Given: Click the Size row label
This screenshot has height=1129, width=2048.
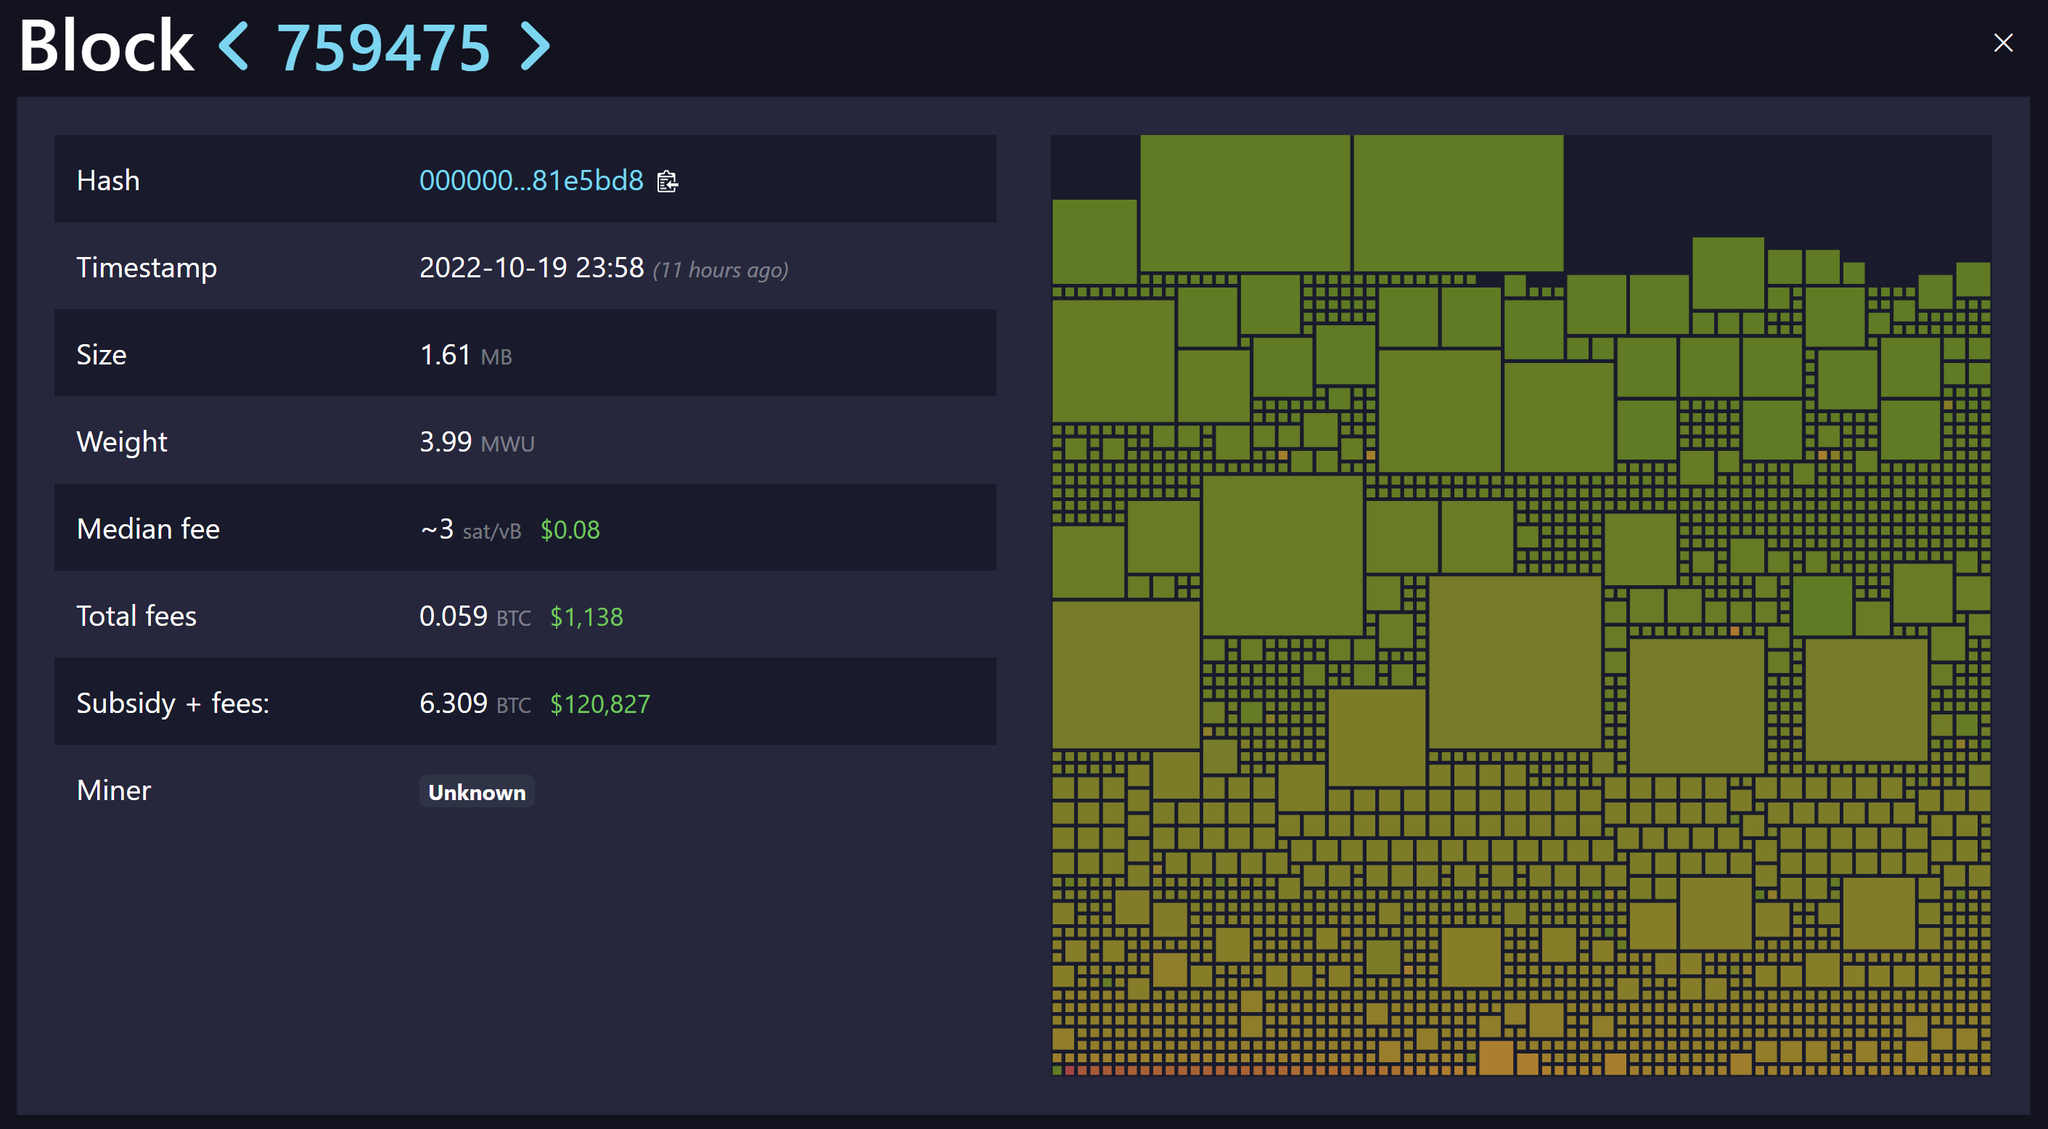Looking at the screenshot, I should click(x=101, y=355).
